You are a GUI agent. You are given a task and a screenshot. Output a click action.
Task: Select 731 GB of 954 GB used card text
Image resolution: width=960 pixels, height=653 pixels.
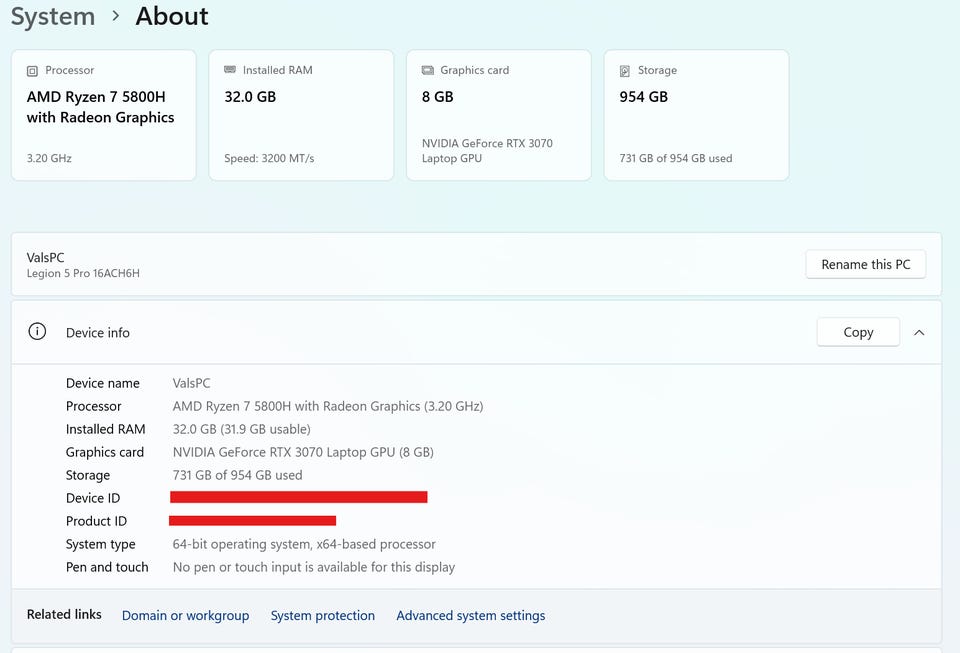(675, 158)
